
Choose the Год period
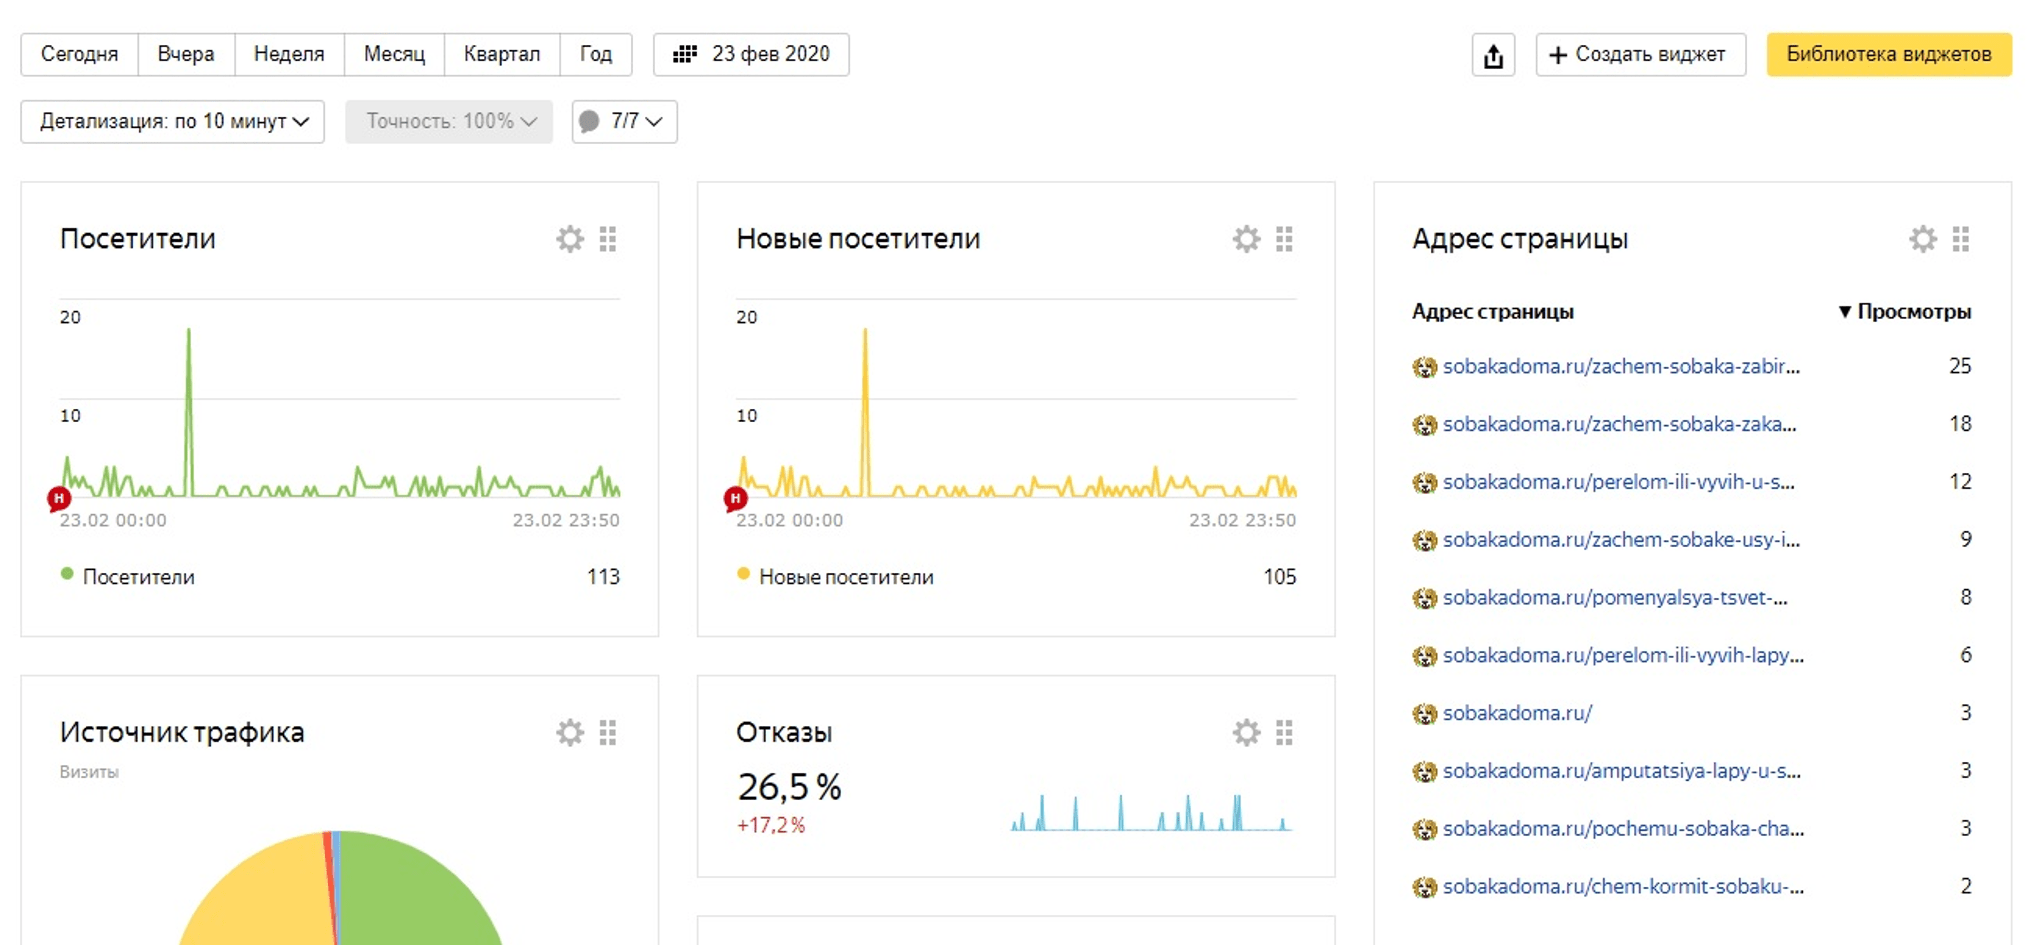pos(596,54)
